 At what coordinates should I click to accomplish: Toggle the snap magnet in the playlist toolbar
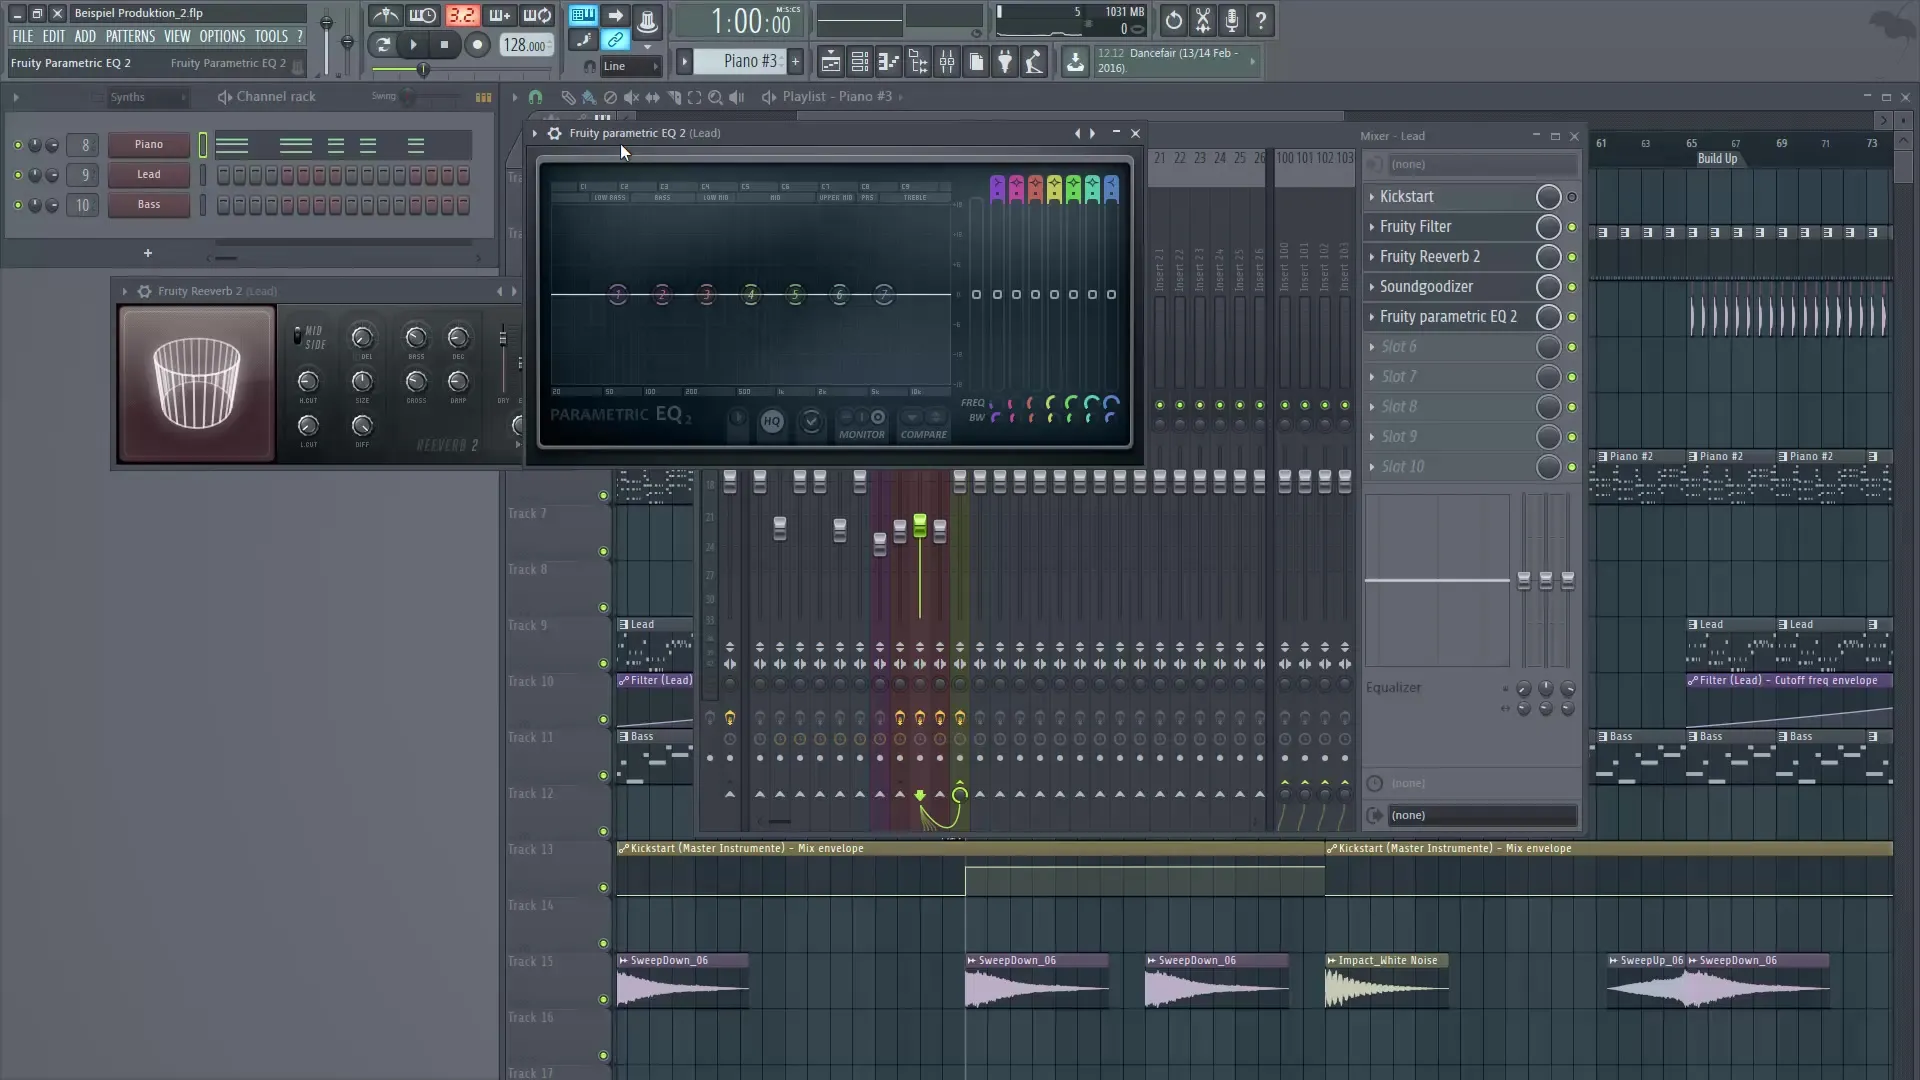pyautogui.click(x=536, y=97)
